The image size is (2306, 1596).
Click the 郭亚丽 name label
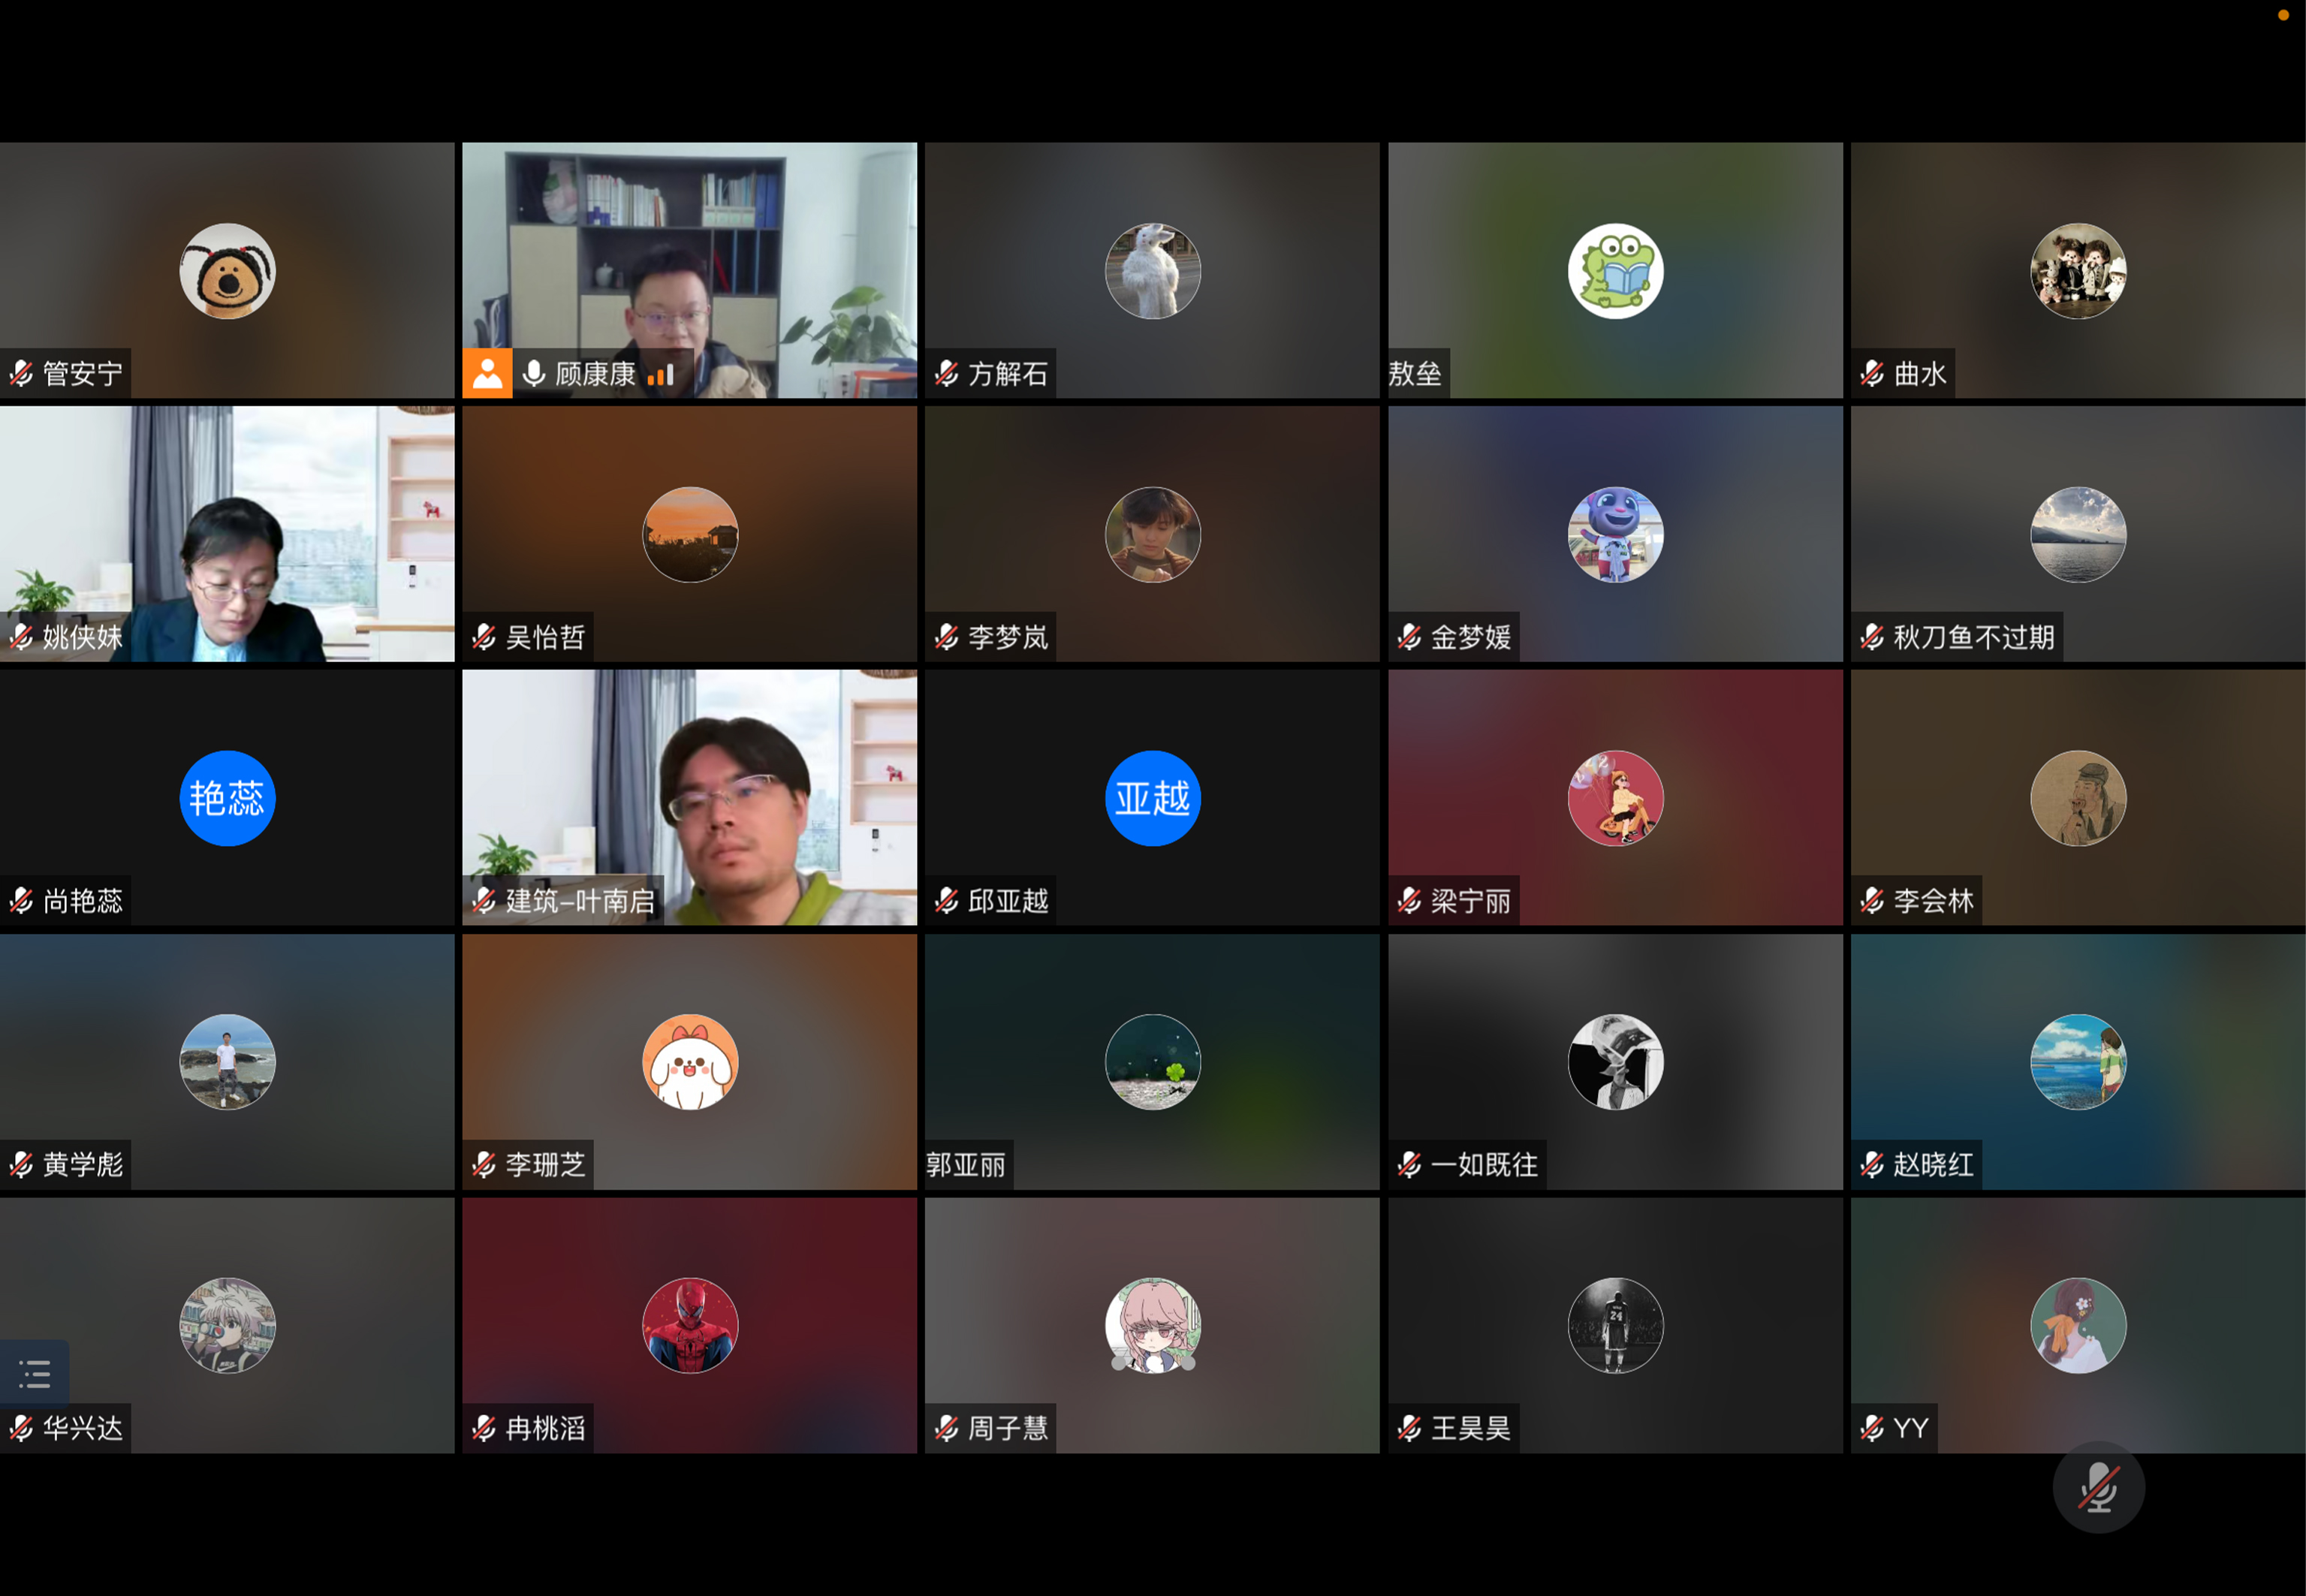(x=966, y=1165)
